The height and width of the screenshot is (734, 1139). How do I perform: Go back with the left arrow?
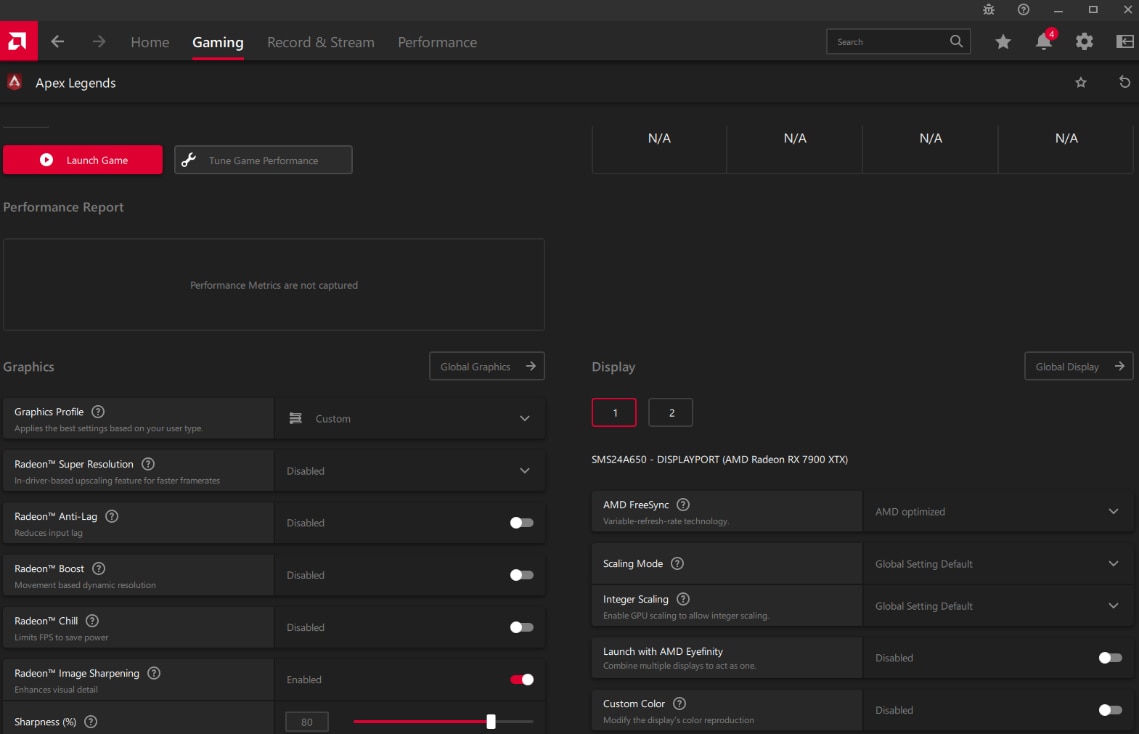tap(57, 41)
